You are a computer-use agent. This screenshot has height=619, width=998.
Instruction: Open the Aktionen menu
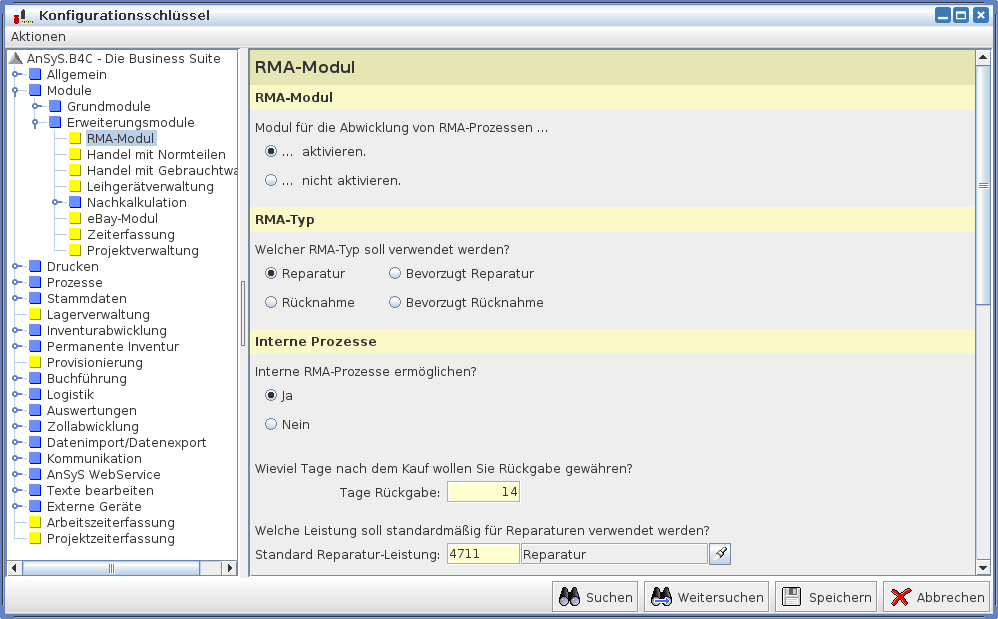click(x=38, y=36)
